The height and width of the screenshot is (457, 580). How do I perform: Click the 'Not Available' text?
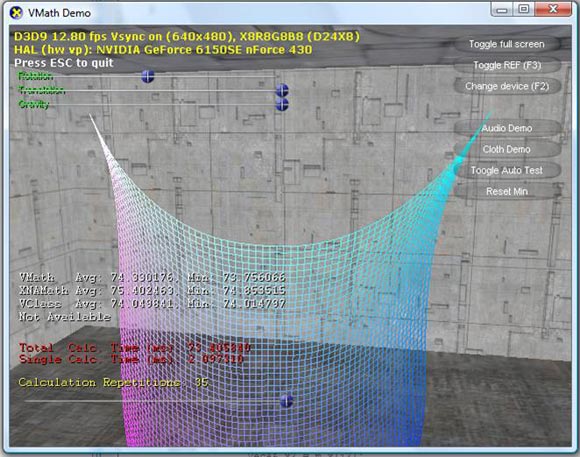(65, 317)
